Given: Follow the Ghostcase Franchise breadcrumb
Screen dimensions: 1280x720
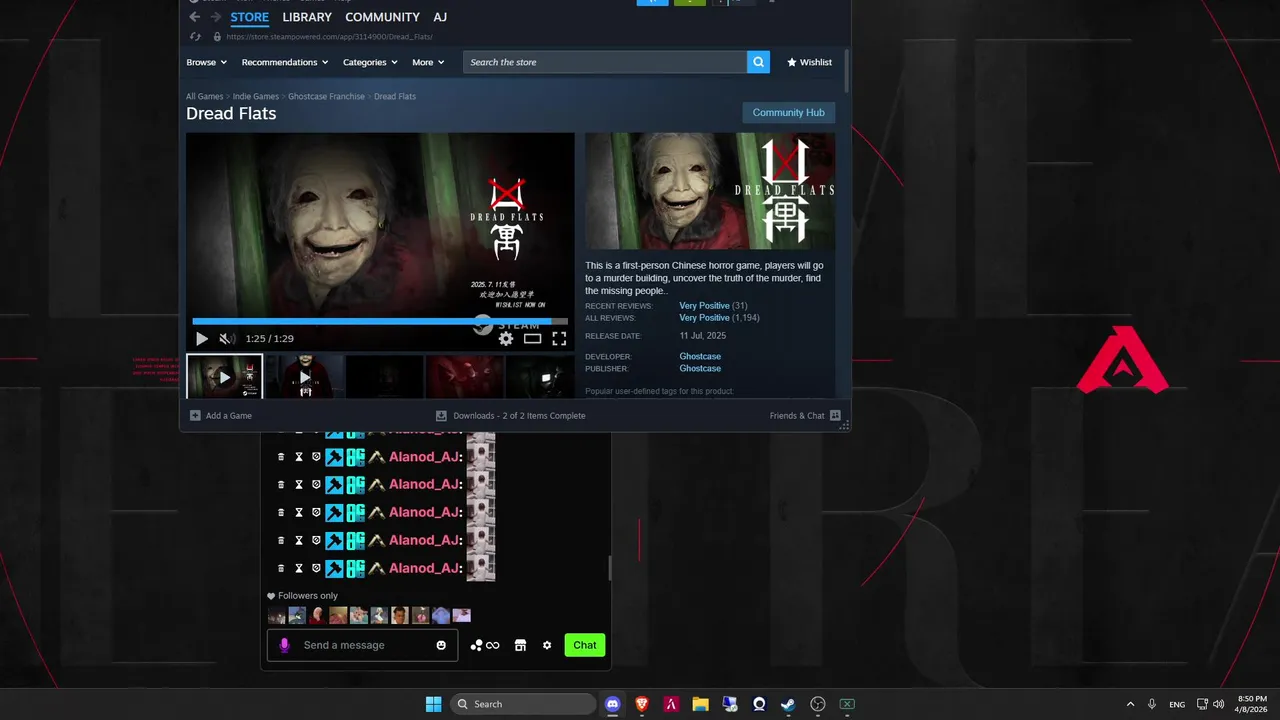Looking at the screenshot, I should pos(326,97).
